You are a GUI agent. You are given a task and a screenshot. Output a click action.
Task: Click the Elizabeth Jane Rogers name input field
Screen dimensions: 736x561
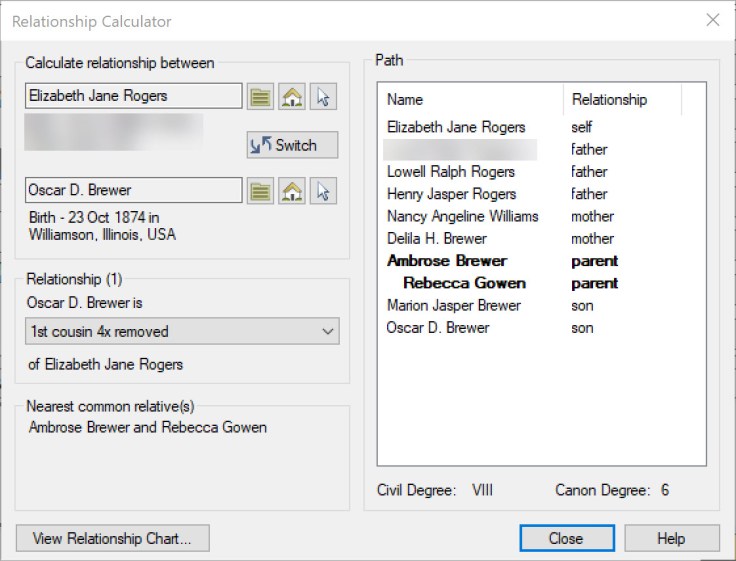pyautogui.click(x=133, y=96)
